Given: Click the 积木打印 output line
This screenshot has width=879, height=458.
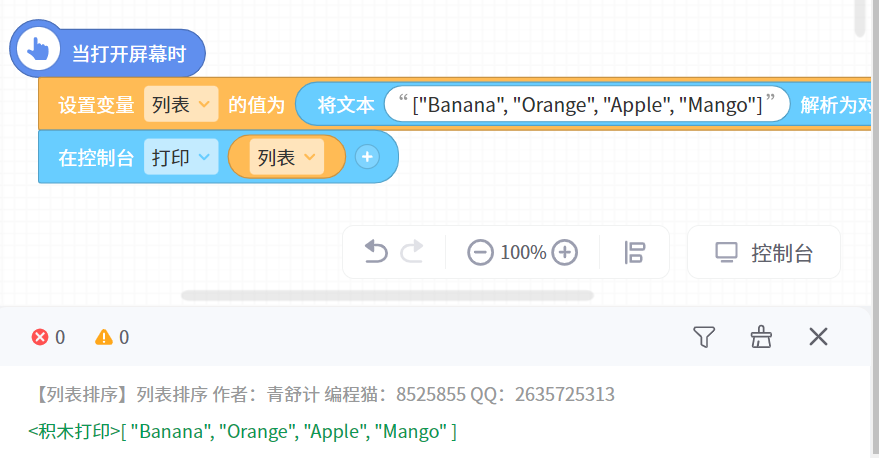Looking at the screenshot, I should [243, 432].
